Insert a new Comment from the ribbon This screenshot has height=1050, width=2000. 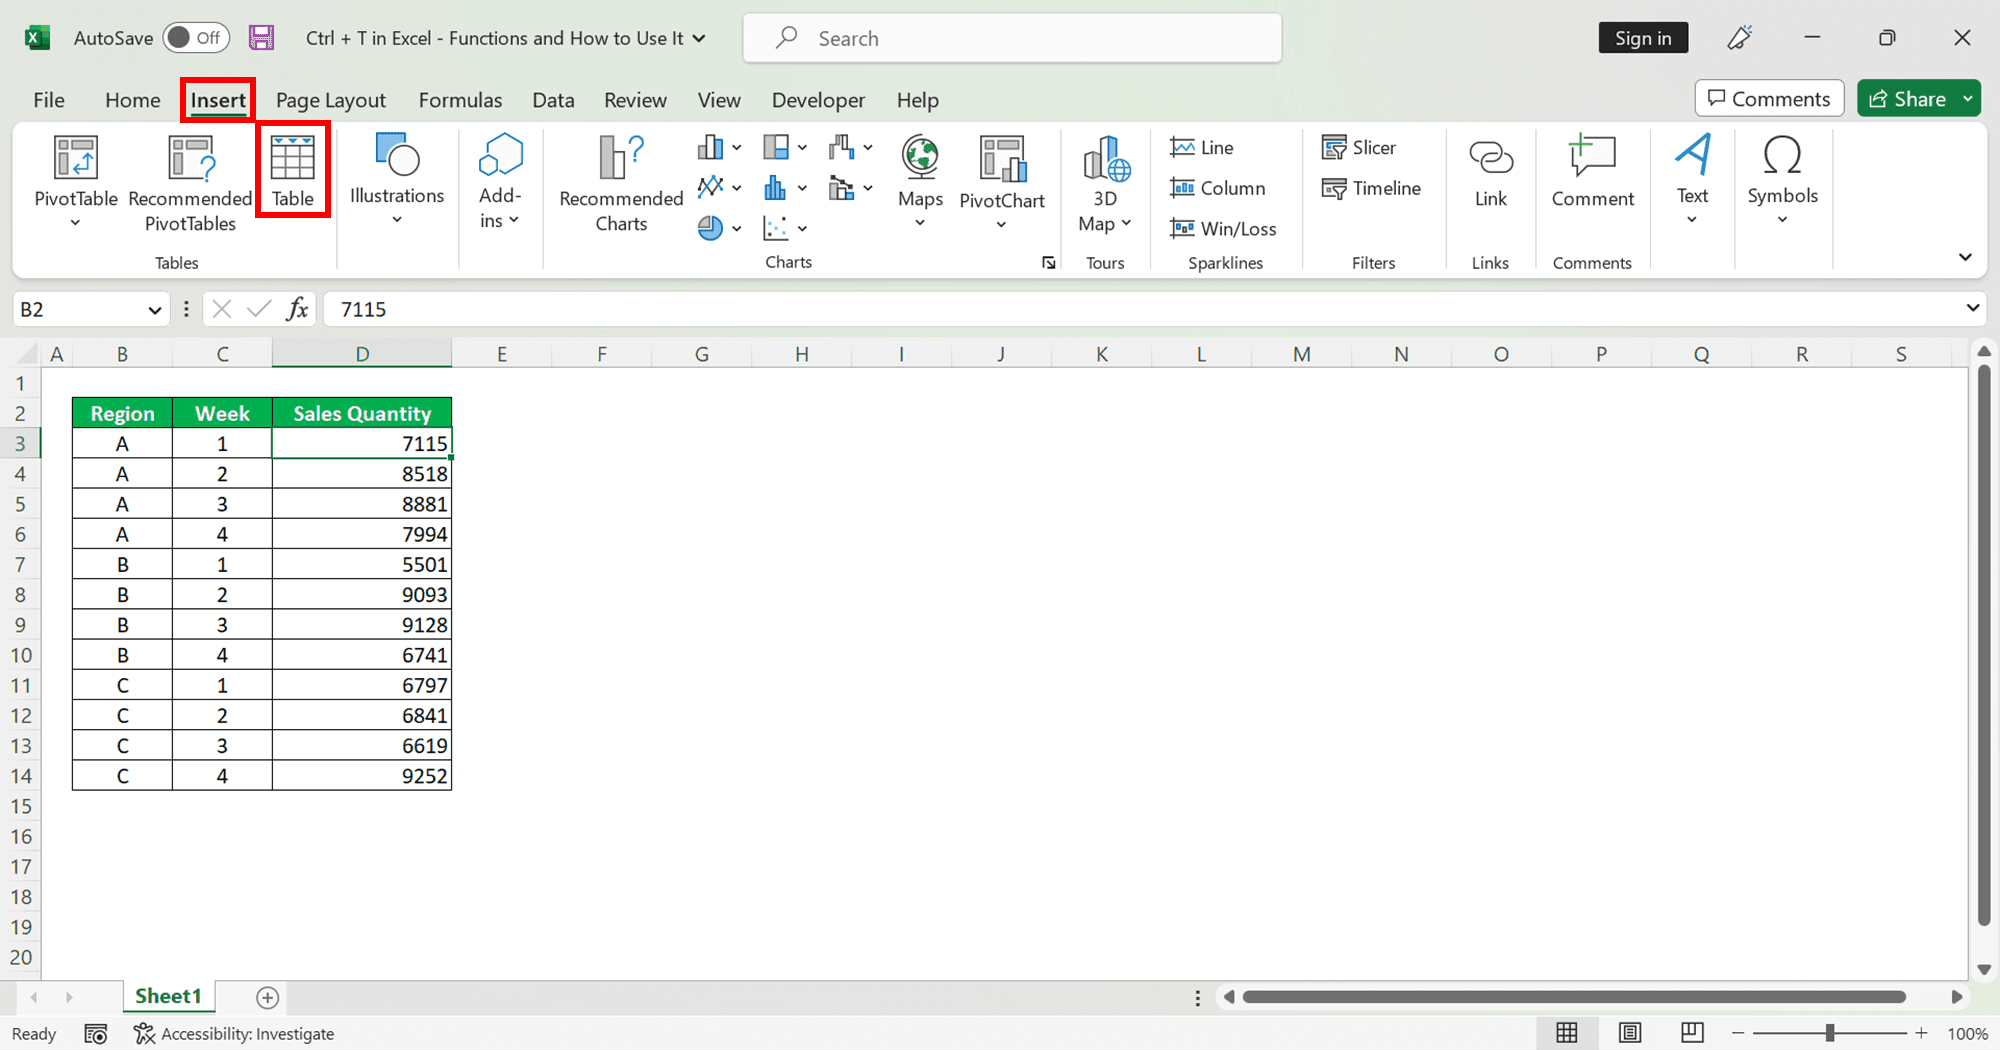coord(1592,172)
